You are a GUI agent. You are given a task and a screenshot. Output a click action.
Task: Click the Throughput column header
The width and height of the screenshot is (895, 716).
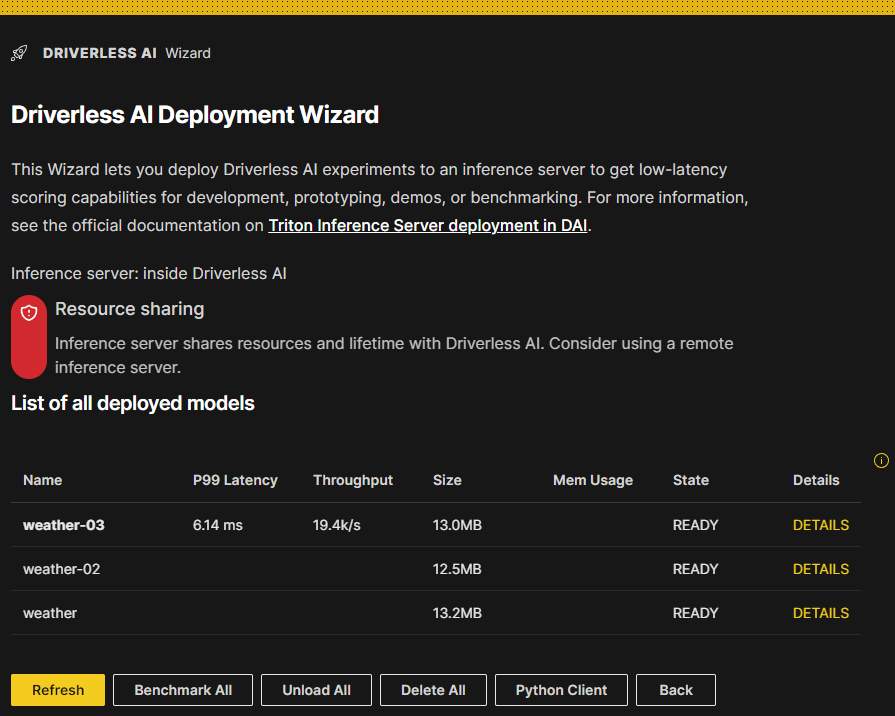(x=352, y=480)
